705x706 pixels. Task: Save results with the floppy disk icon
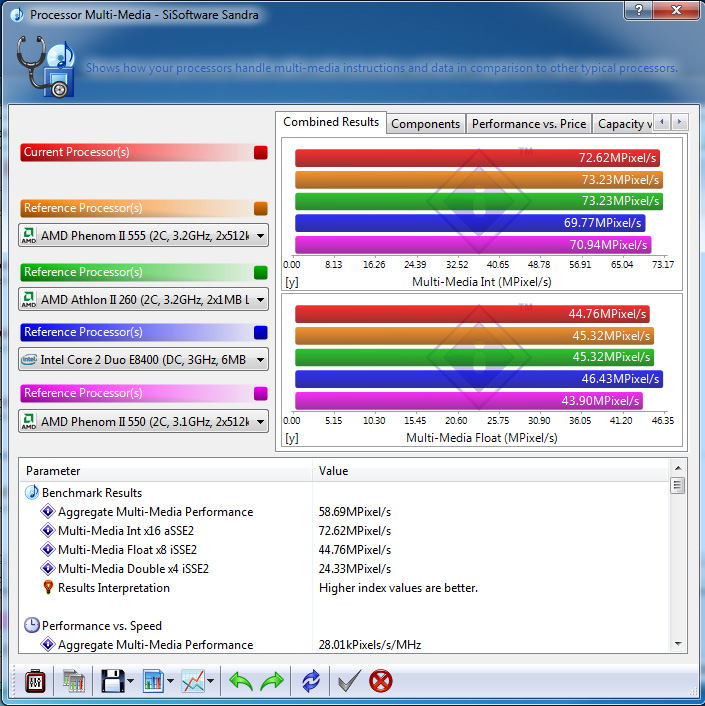(113, 681)
